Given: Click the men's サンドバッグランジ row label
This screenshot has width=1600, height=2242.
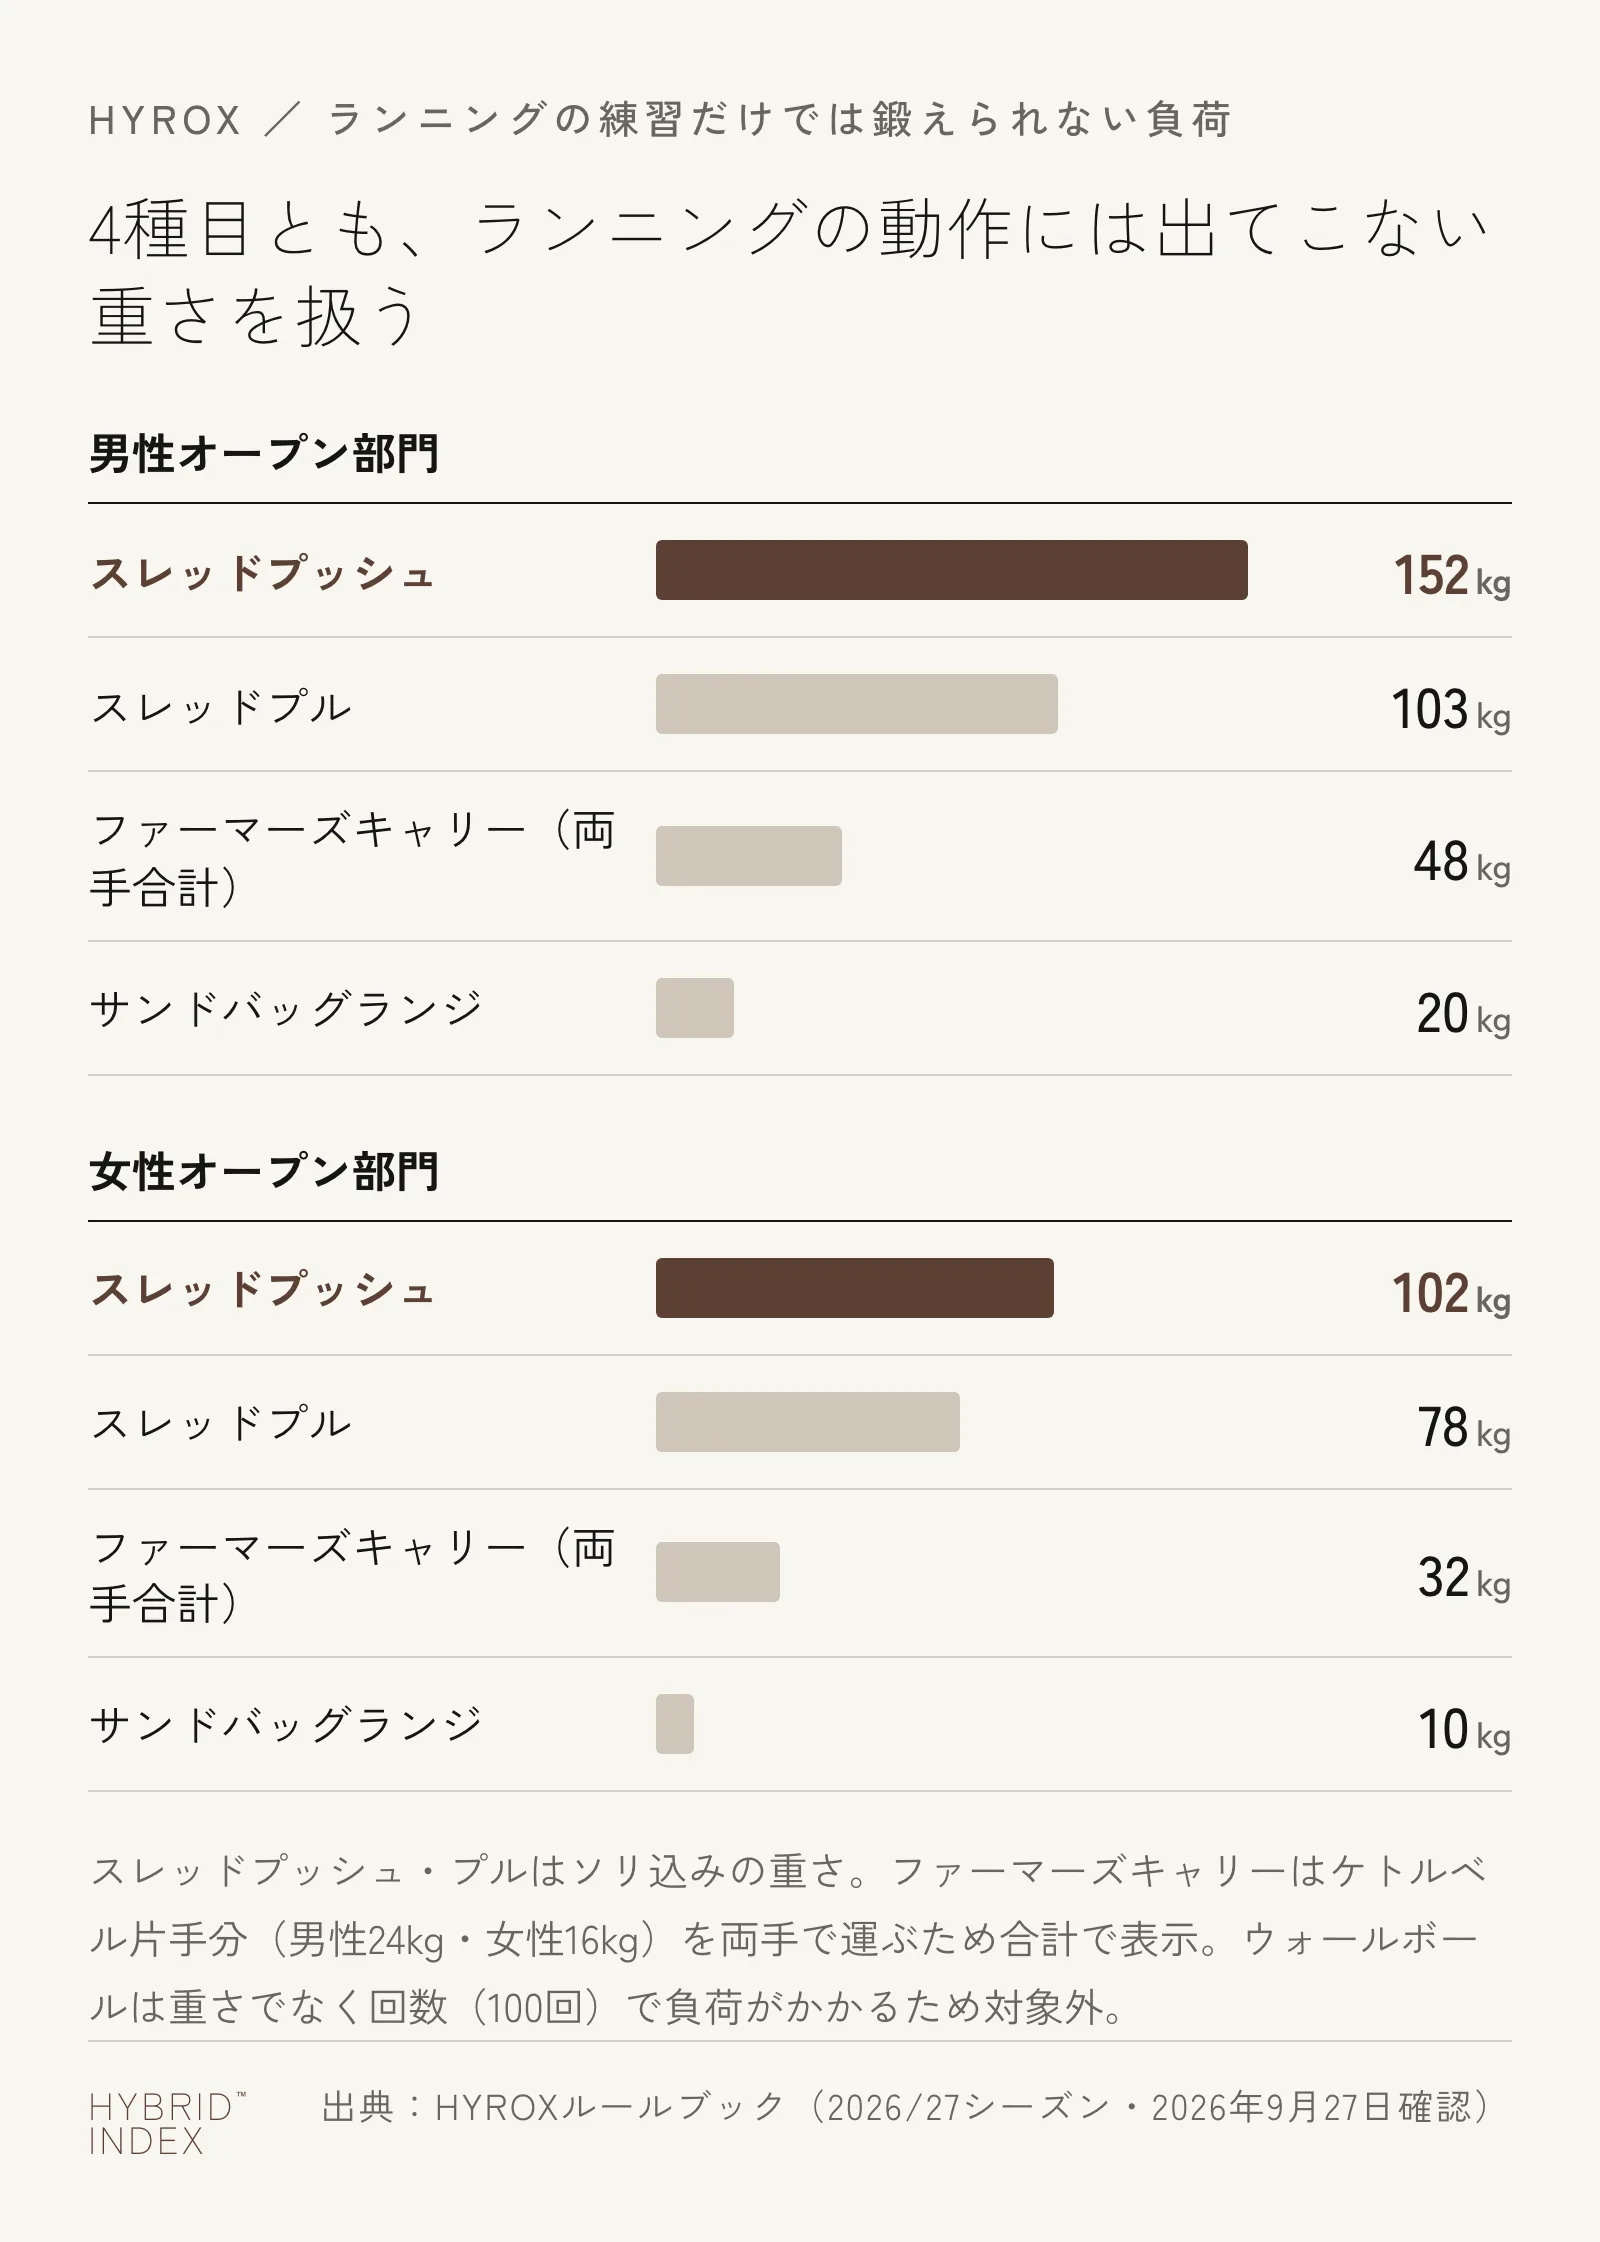Looking at the screenshot, I should pos(286,1008).
